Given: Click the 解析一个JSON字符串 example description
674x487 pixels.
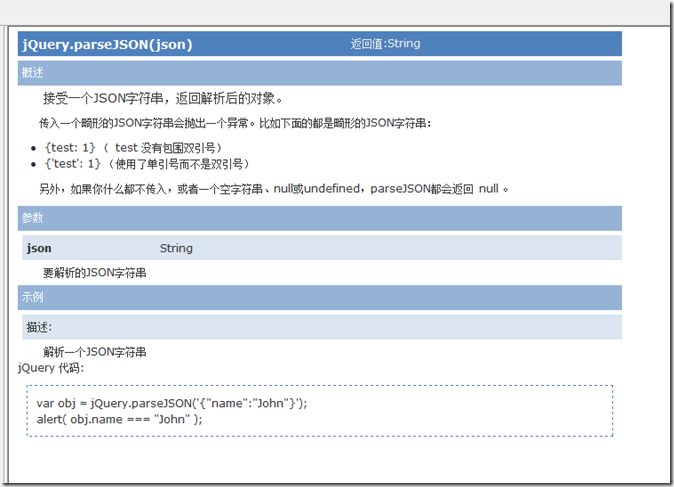Looking at the screenshot, I should coord(95,352).
